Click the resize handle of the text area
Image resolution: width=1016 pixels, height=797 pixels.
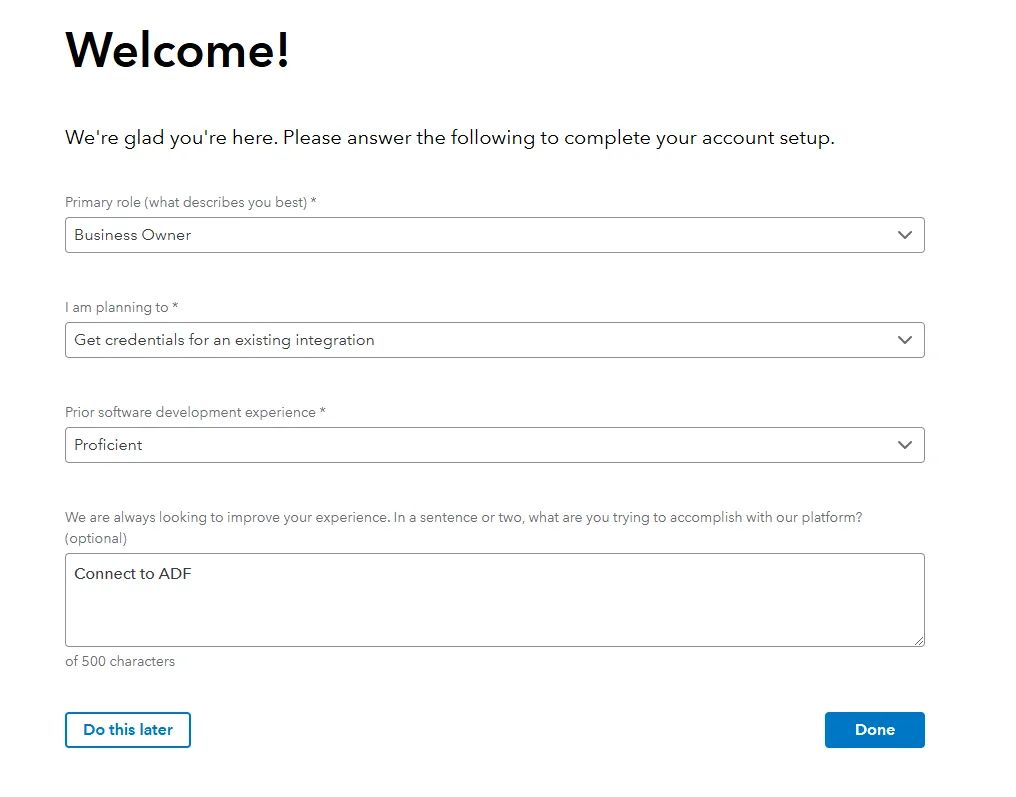919,641
